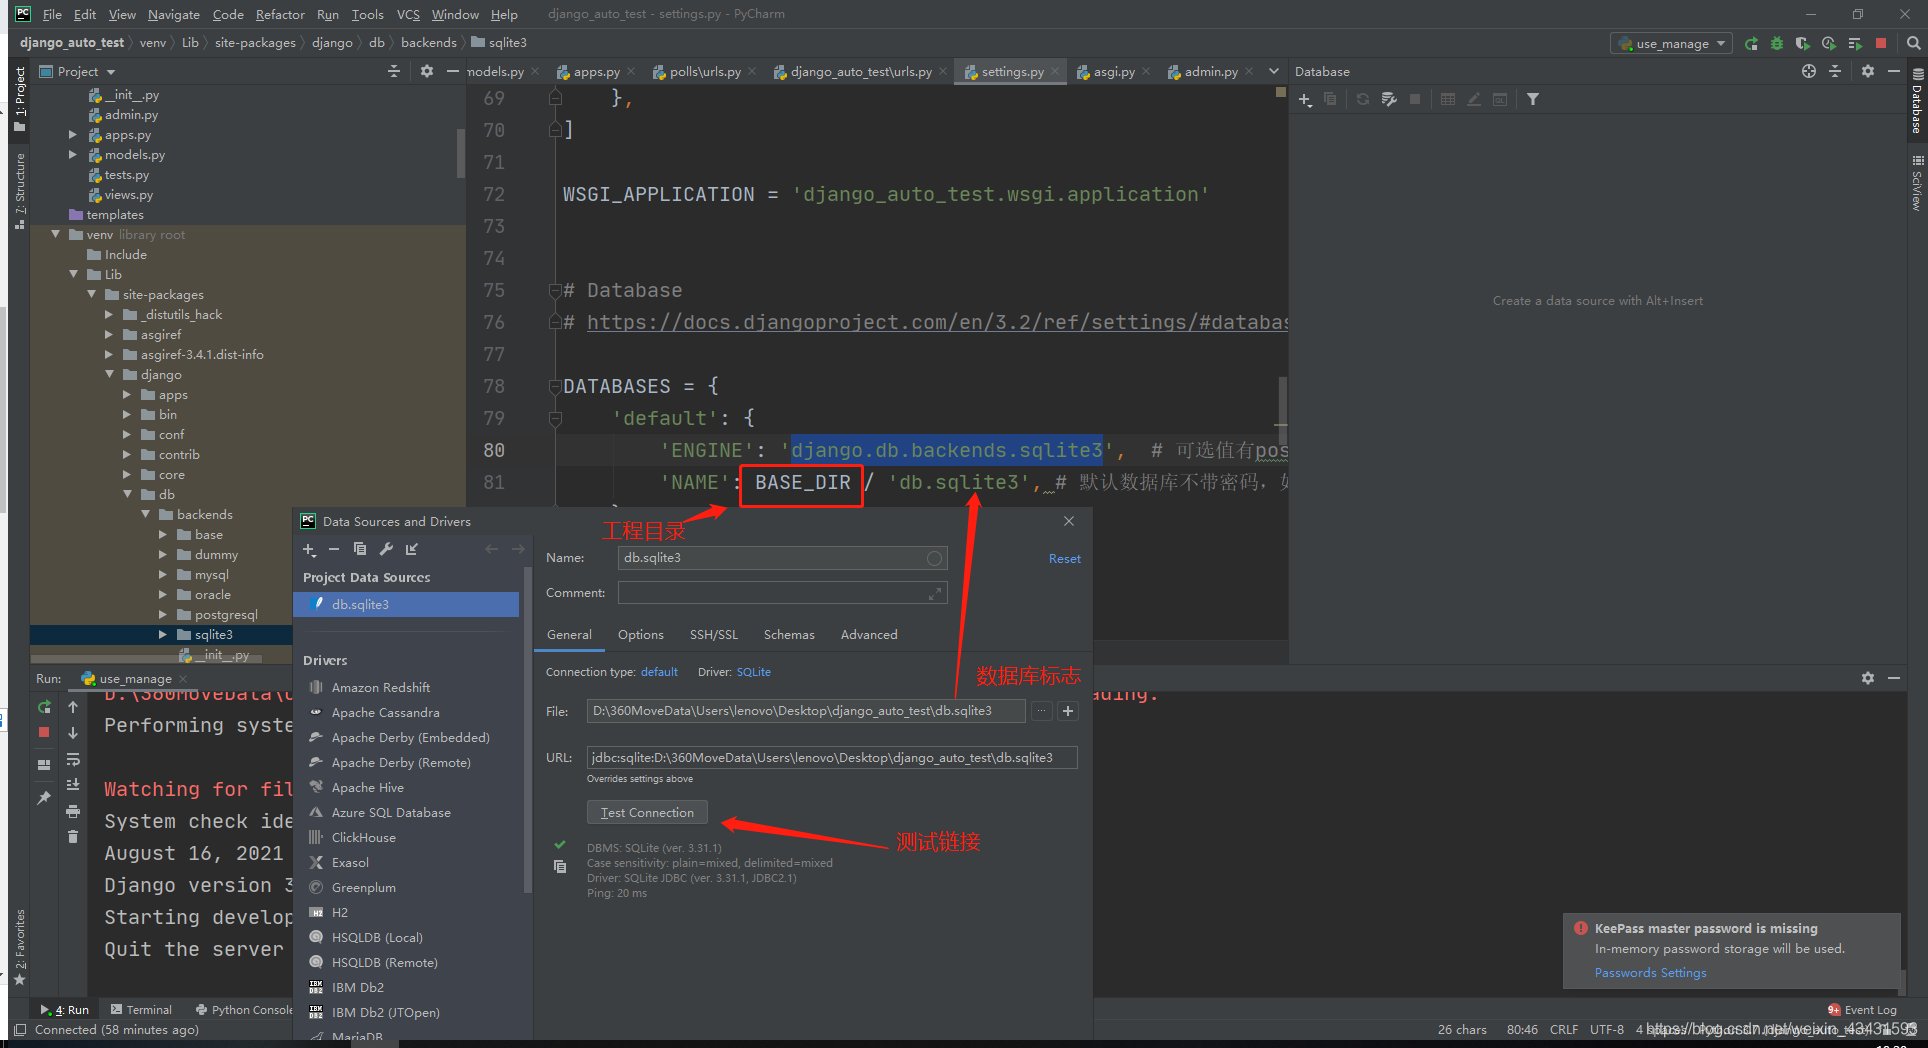The width and height of the screenshot is (1928, 1048).
Task: Open Passwords Settings link in notification
Action: pyautogui.click(x=1651, y=973)
